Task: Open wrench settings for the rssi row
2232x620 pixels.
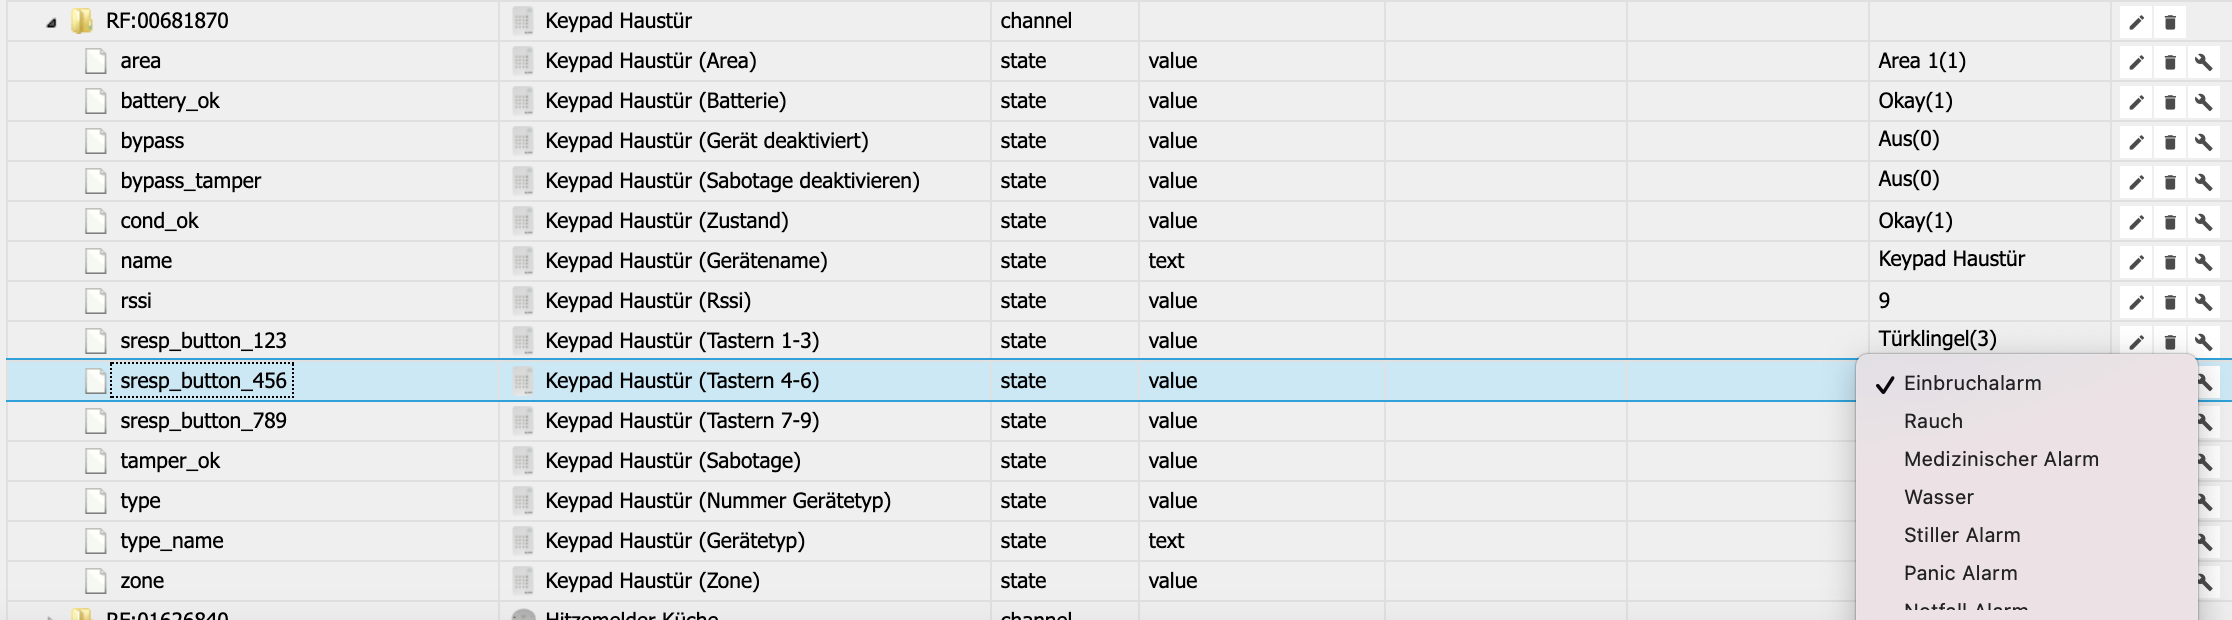Action: pos(2203,302)
